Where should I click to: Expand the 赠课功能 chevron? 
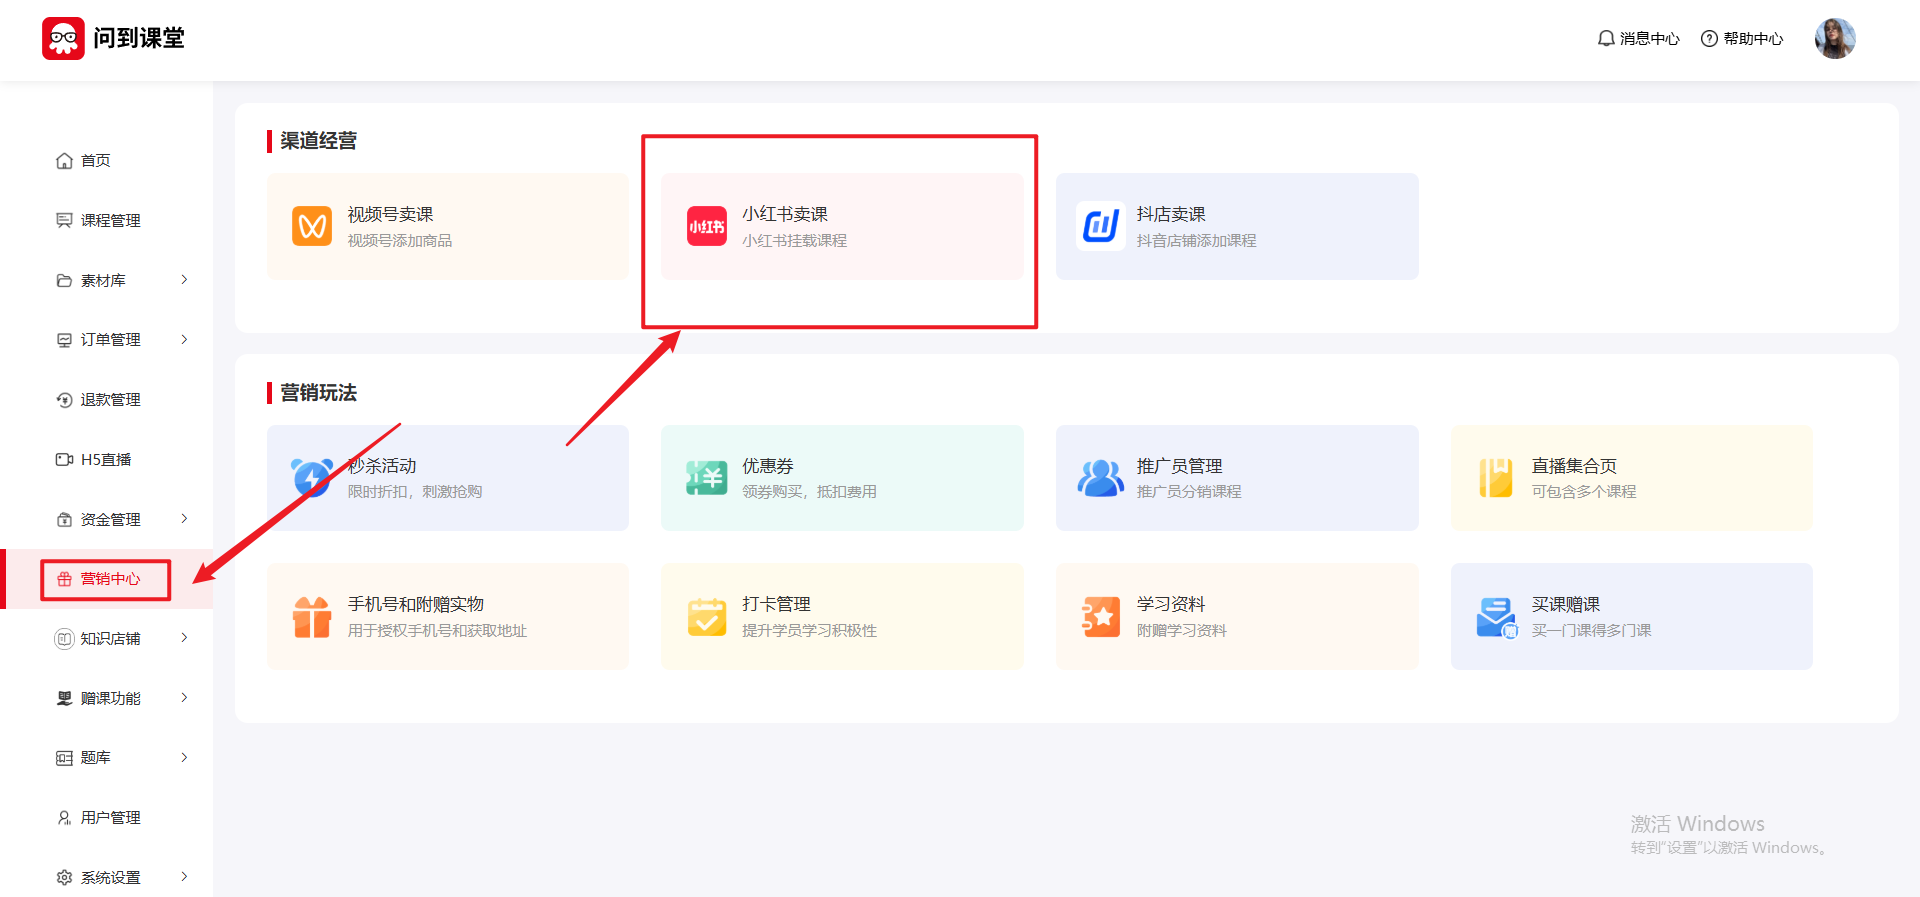(x=184, y=698)
